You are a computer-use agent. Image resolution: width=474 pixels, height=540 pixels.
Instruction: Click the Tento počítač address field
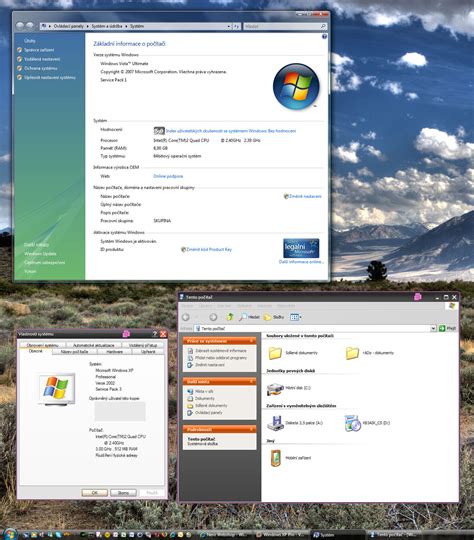pos(312,329)
